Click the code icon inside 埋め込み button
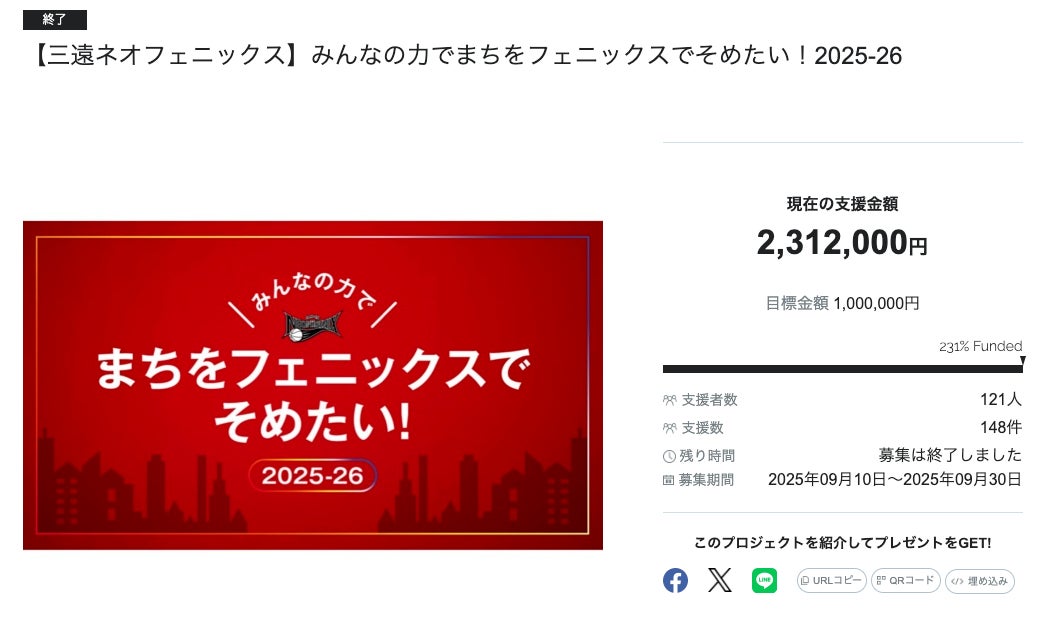This screenshot has height=623, width=1045. point(957,580)
